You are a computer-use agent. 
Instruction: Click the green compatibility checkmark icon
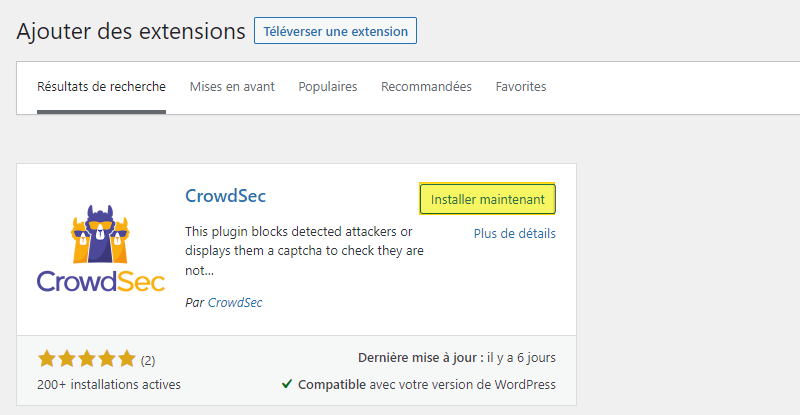click(287, 384)
